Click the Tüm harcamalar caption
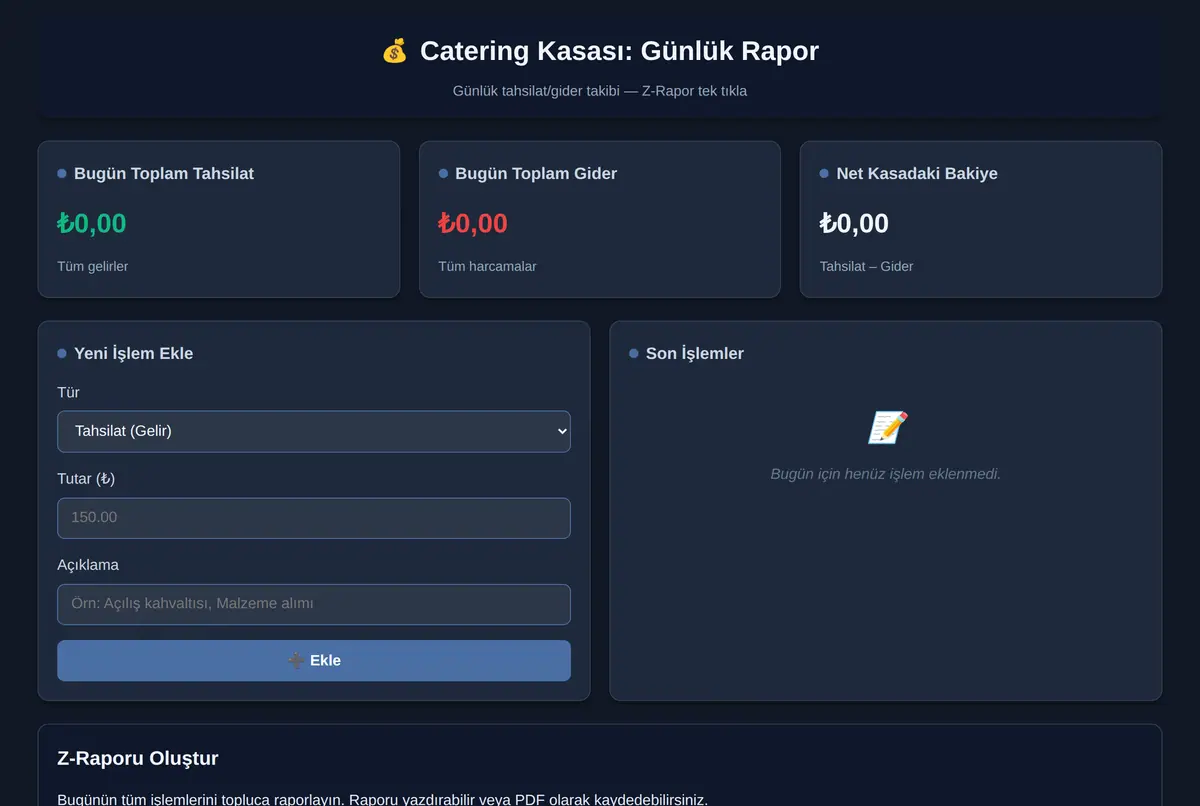This screenshot has height=806, width=1200. [x=488, y=266]
